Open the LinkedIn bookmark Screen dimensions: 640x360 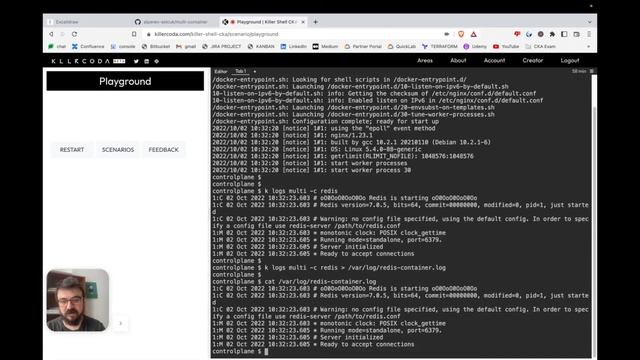(x=293, y=47)
